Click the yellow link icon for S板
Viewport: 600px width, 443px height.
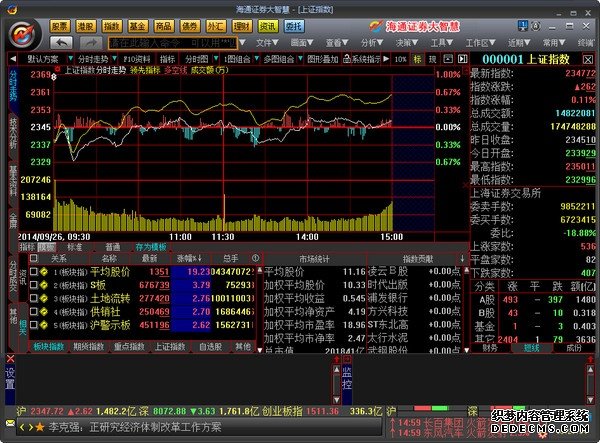pyautogui.click(x=44, y=285)
